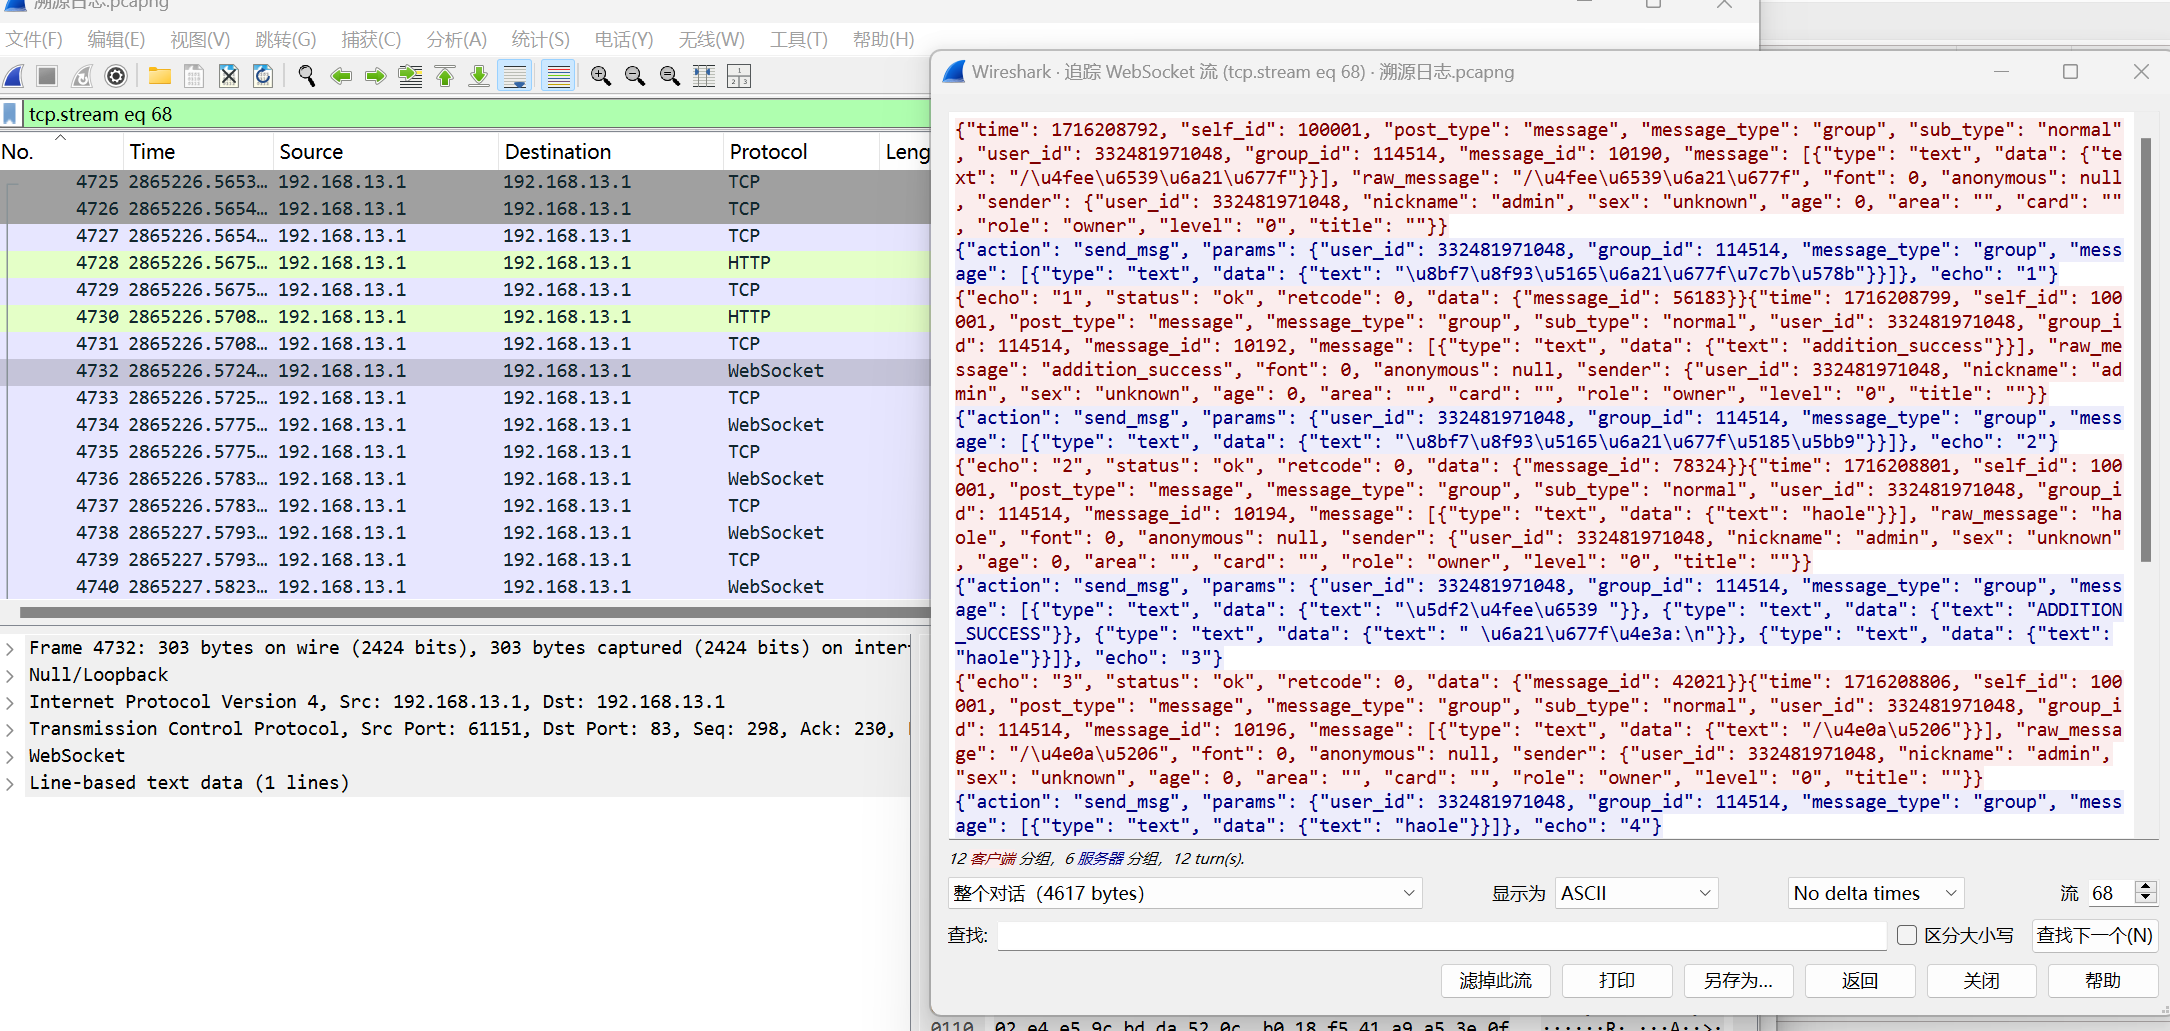Open the 帮助(H) menu

click(883, 39)
